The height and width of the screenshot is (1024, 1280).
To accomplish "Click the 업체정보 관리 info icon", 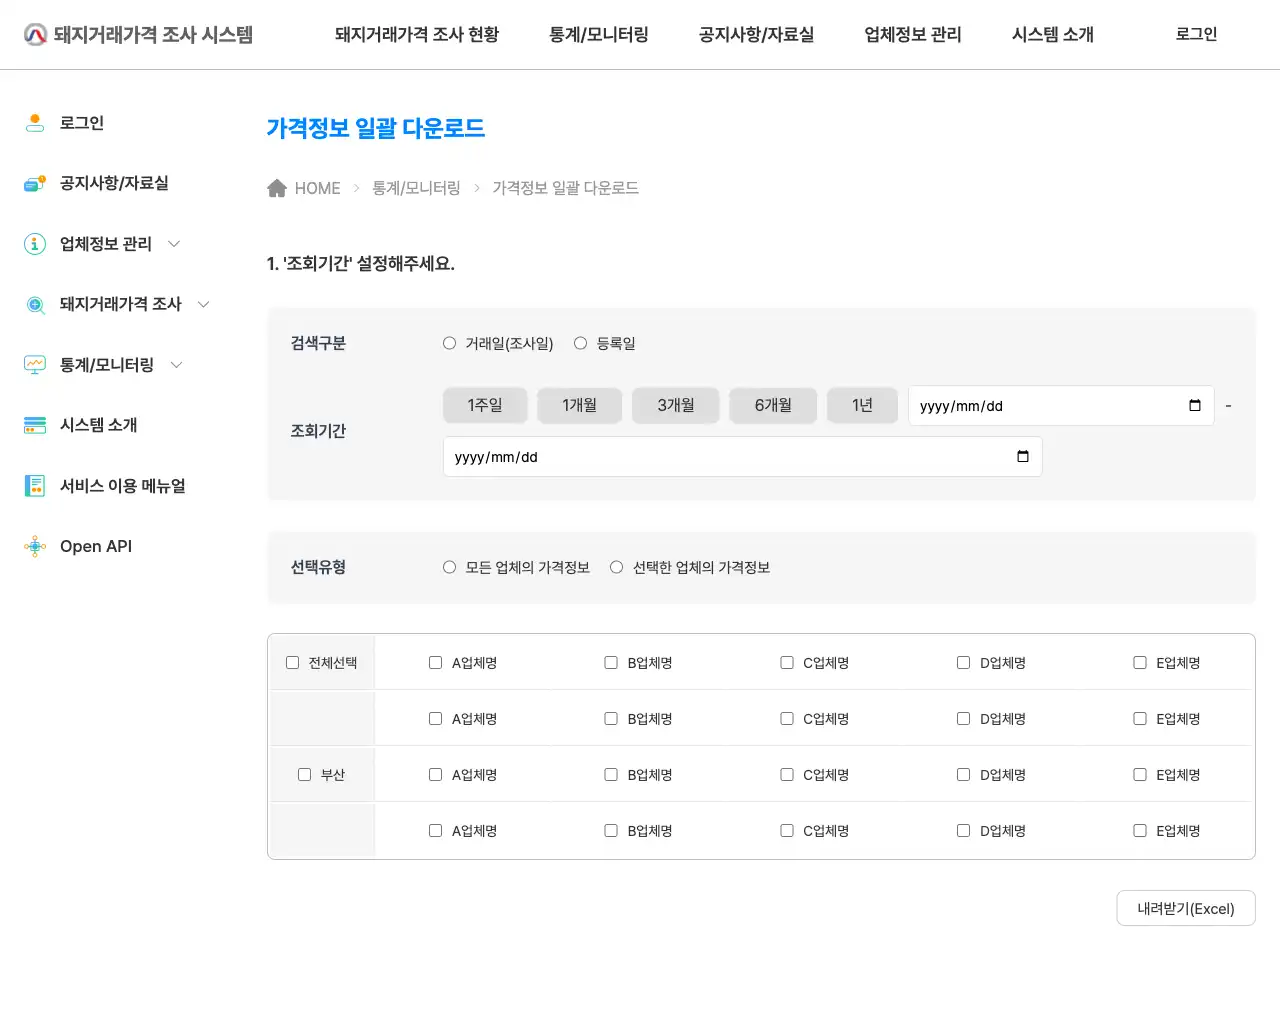I will (35, 243).
